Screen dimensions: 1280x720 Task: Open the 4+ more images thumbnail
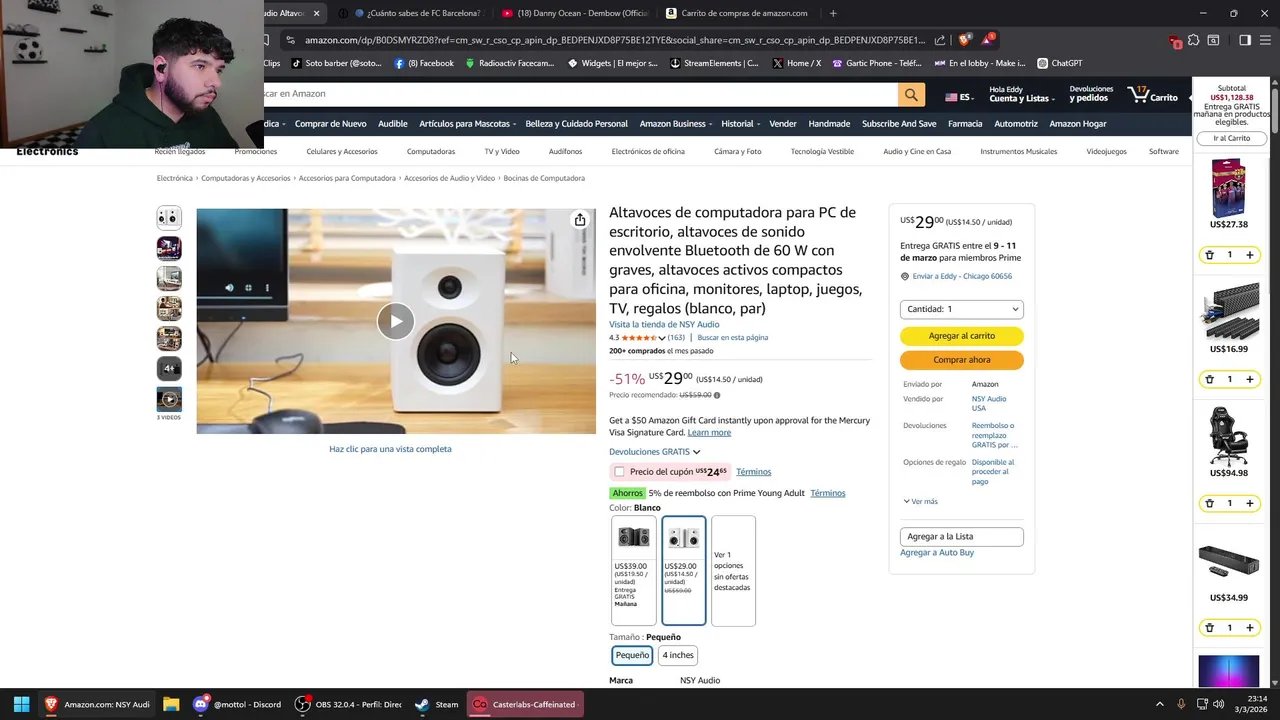tap(169, 368)
